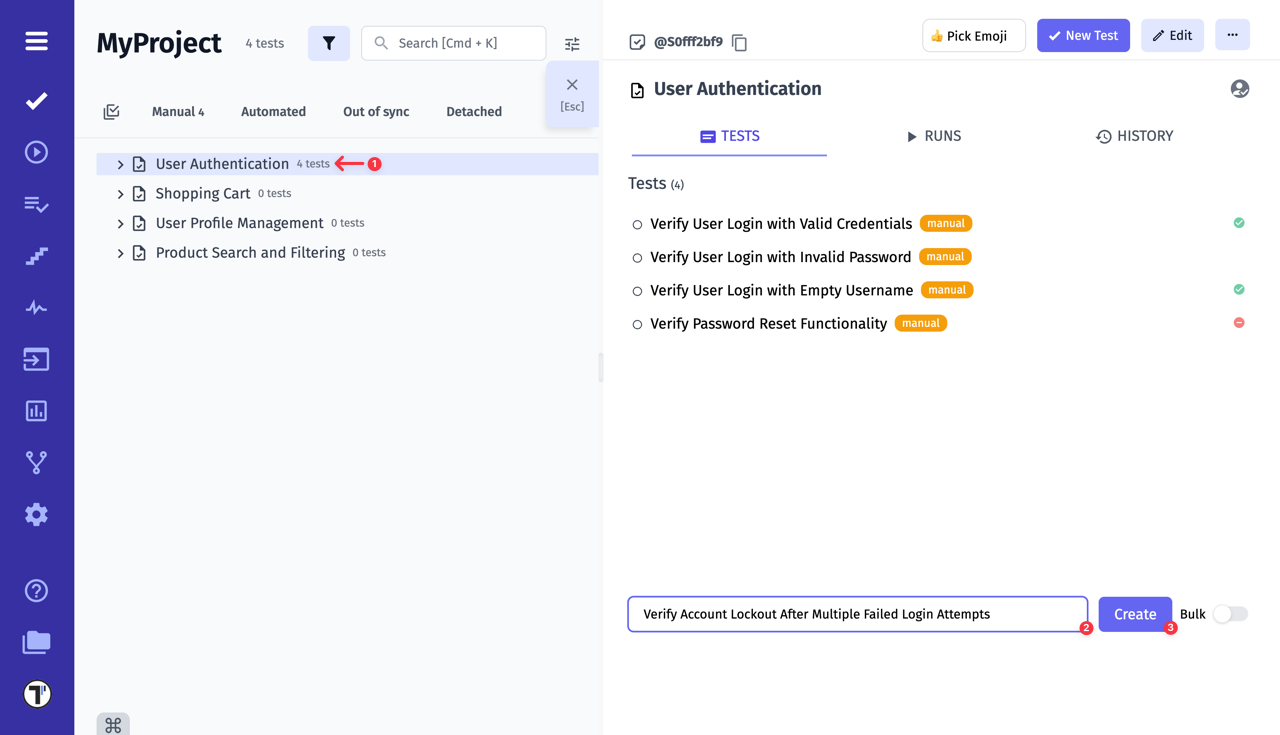The width and height of the screenshot is (1280, 735).
Task: Copy the @S0fff2bf9 identifier using copy icon
Action: point(739,42)
